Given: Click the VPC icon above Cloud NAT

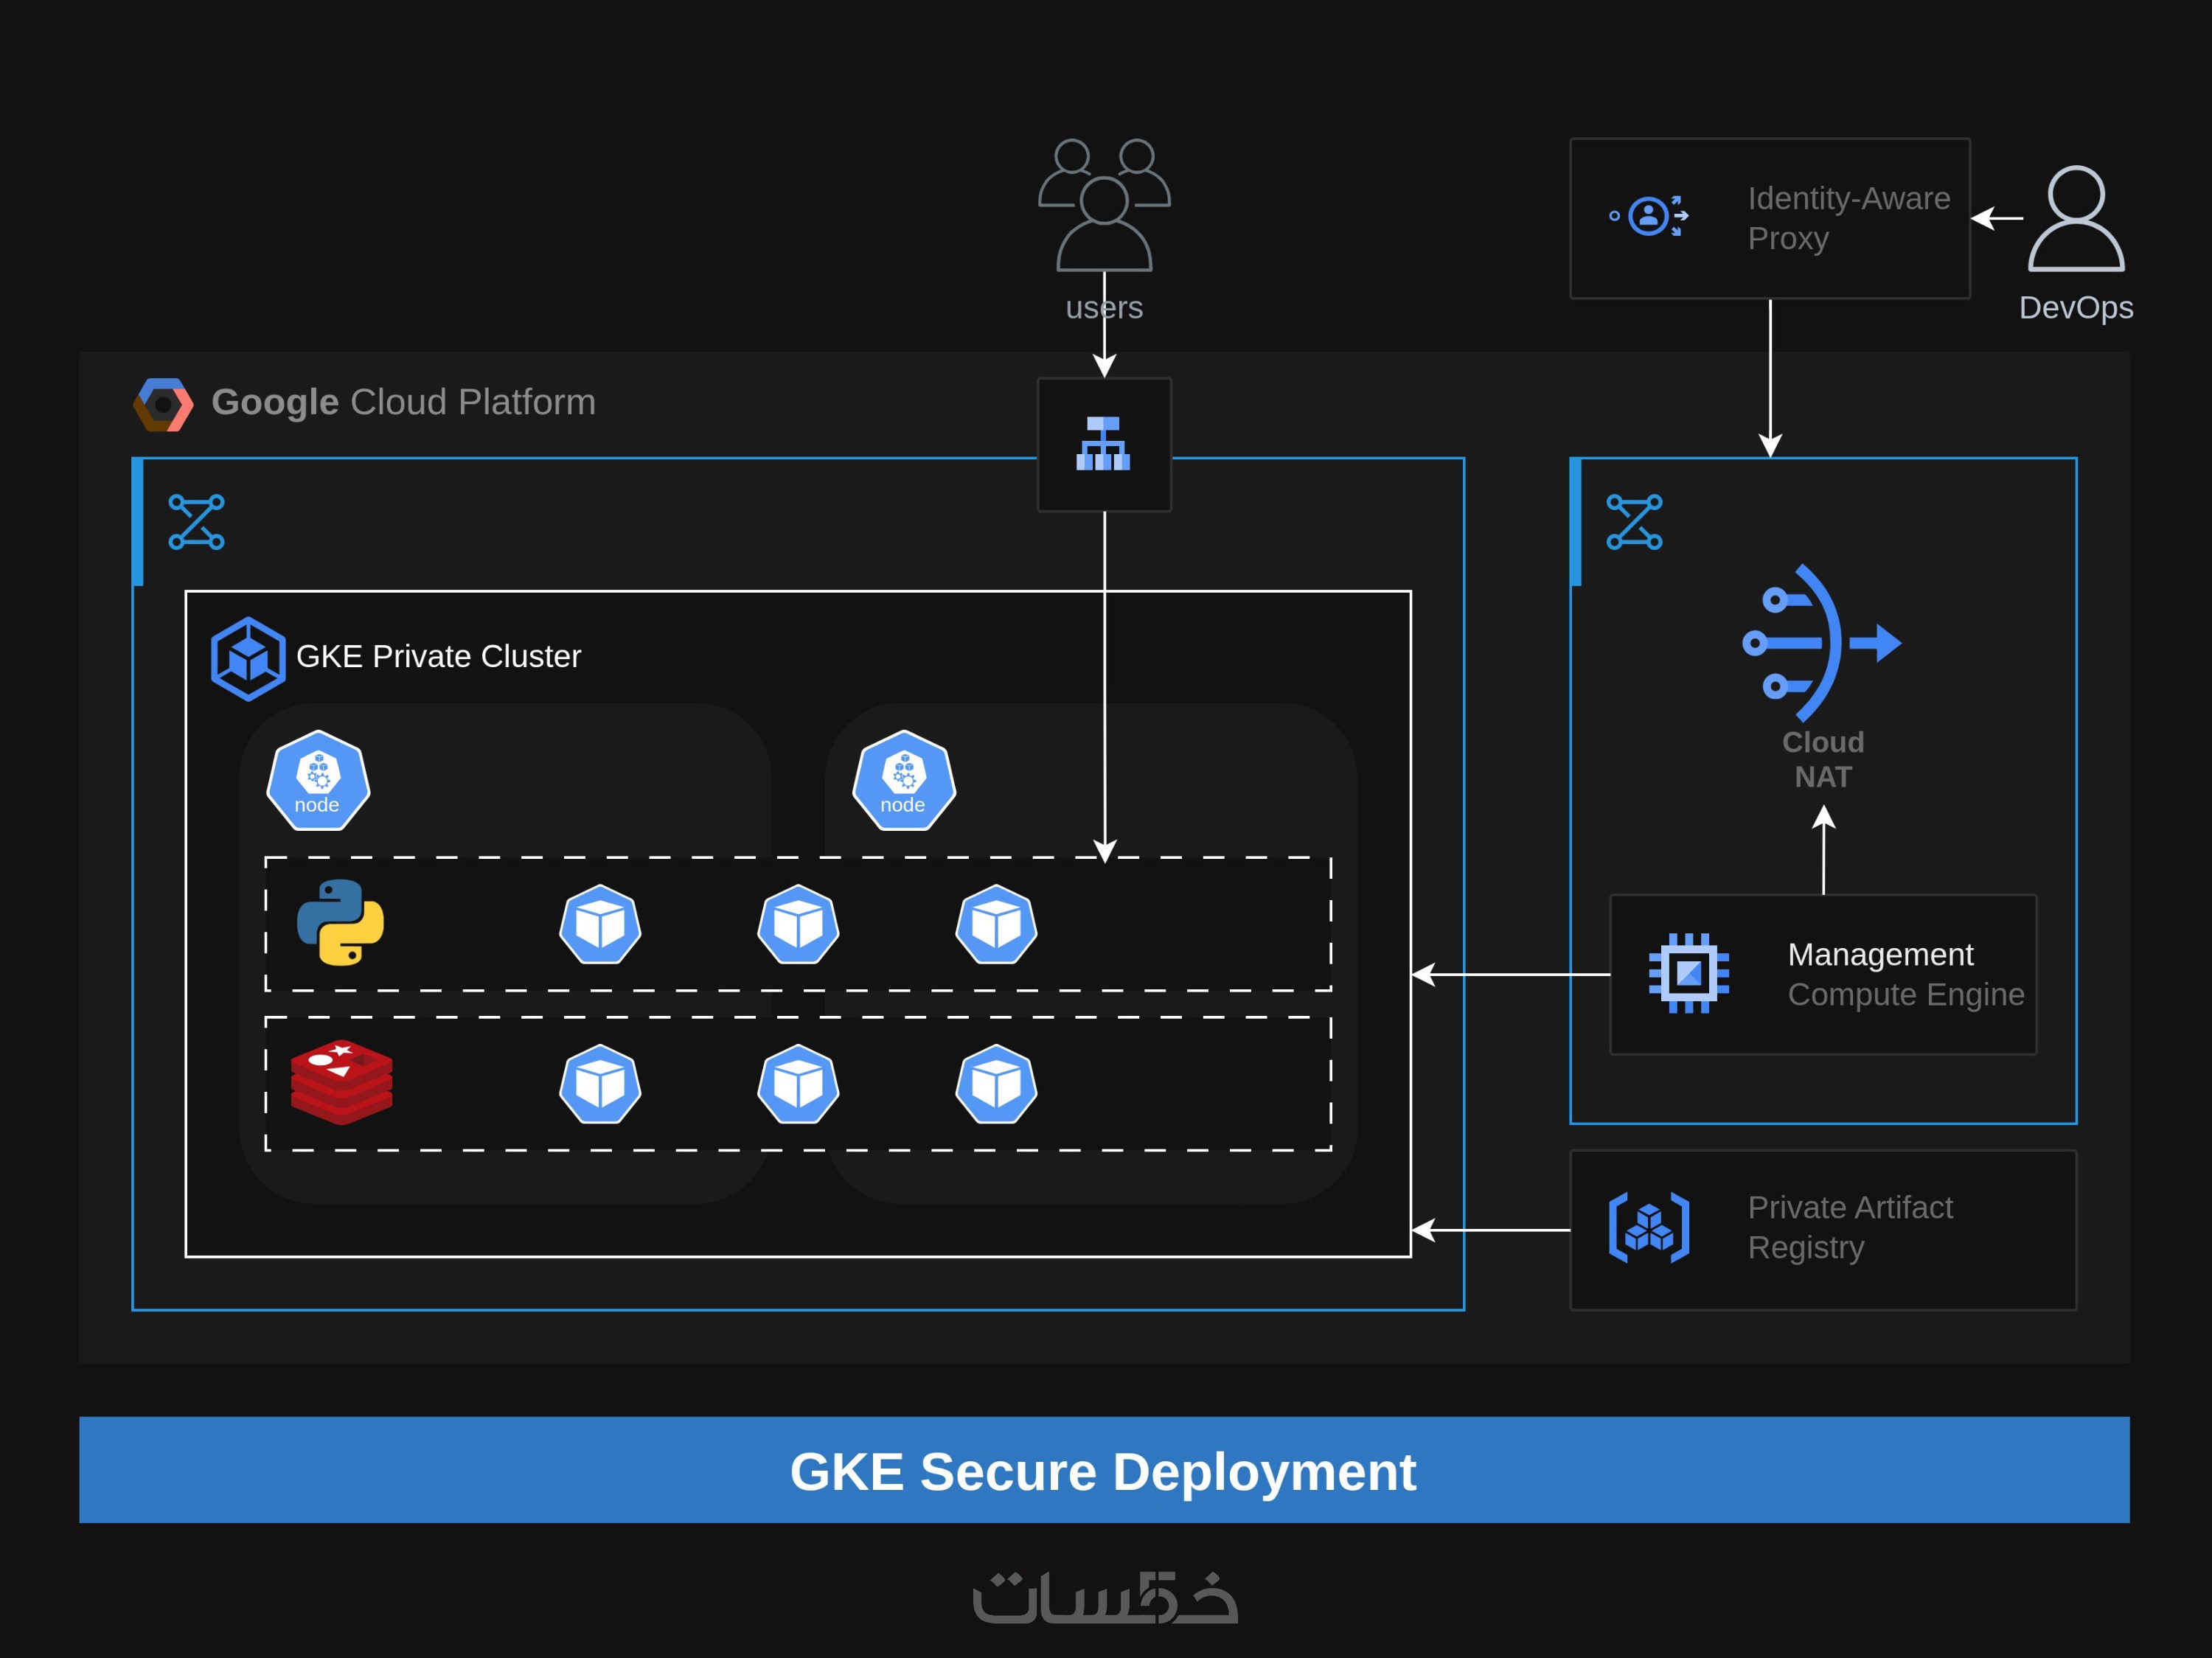Looking at the screenshot, I should 1634,522.
